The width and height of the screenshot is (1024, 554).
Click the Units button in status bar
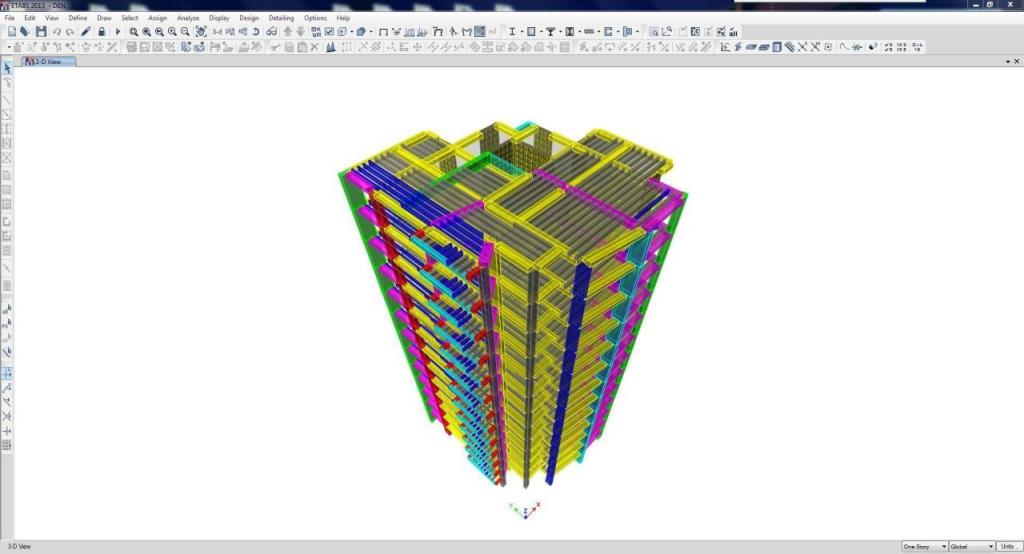tap(1009, 547)
